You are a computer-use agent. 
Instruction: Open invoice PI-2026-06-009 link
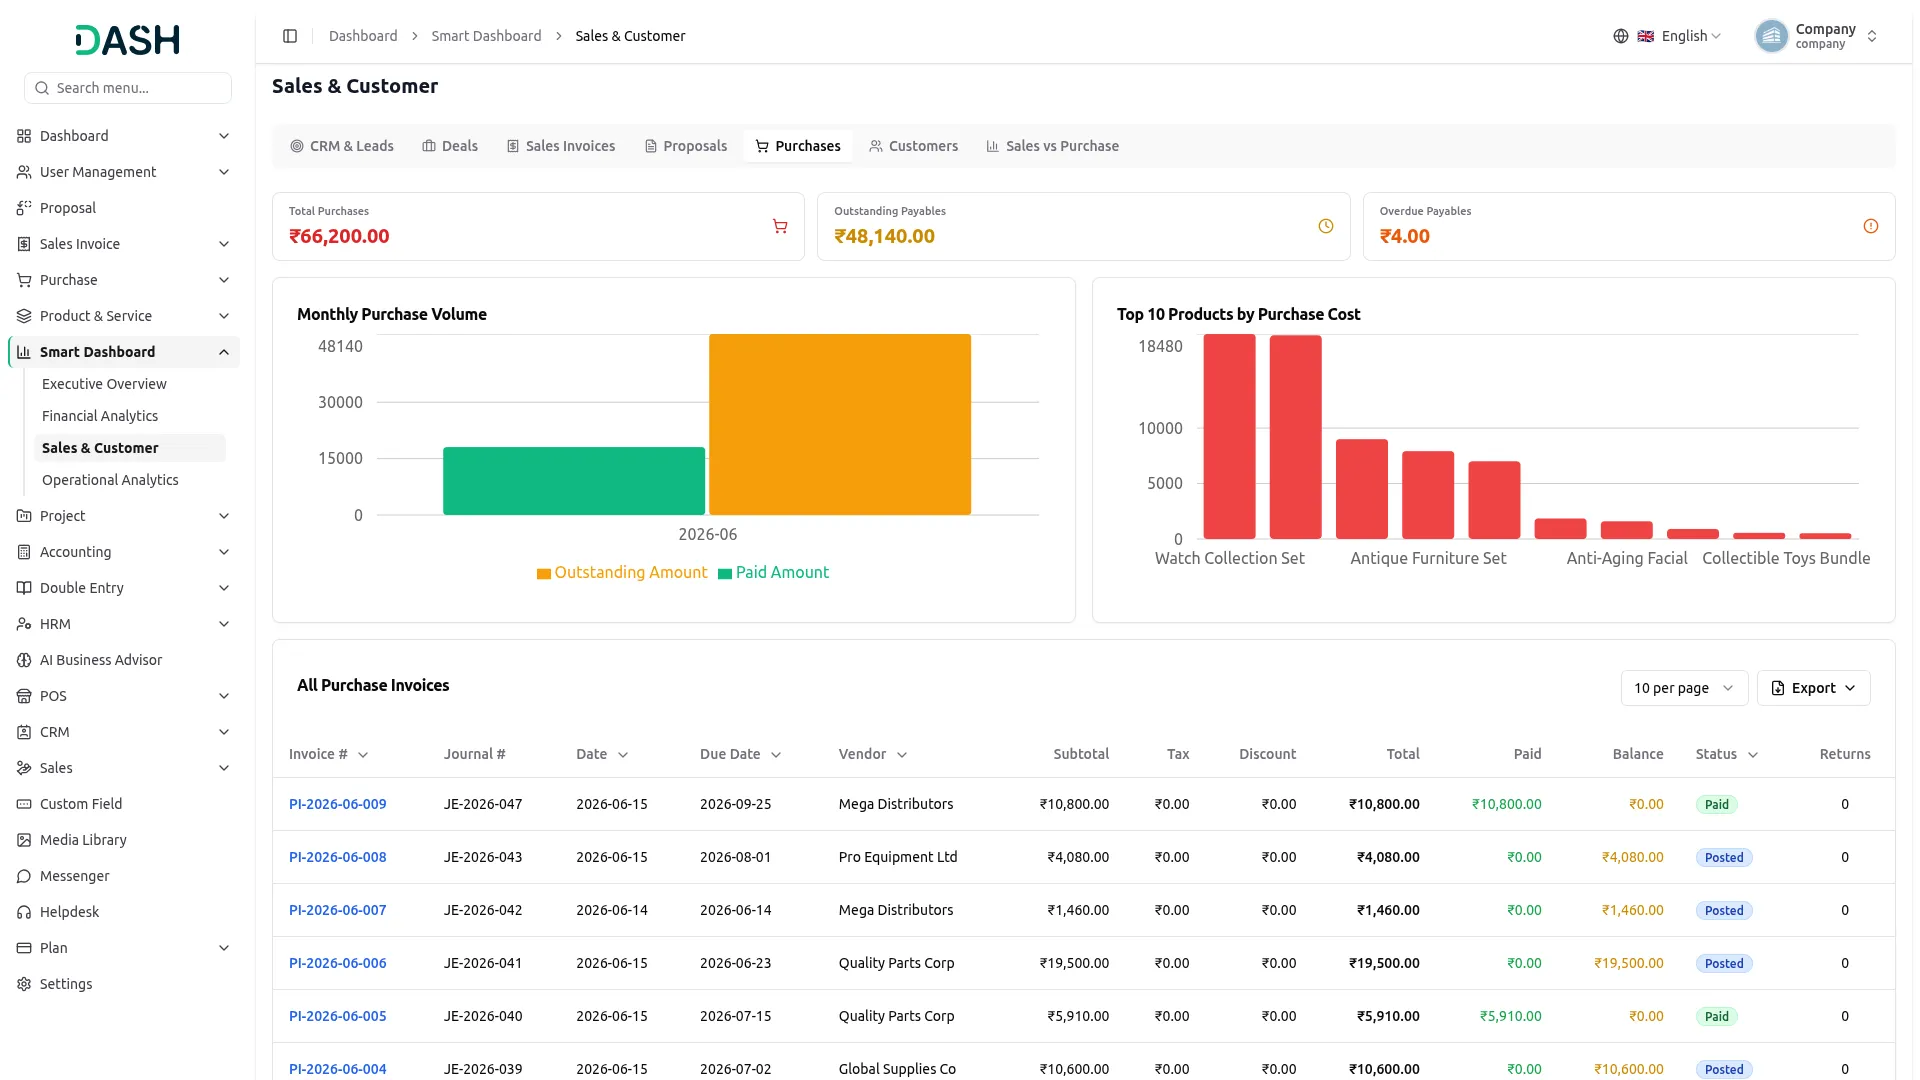click(x=337, y=804)
